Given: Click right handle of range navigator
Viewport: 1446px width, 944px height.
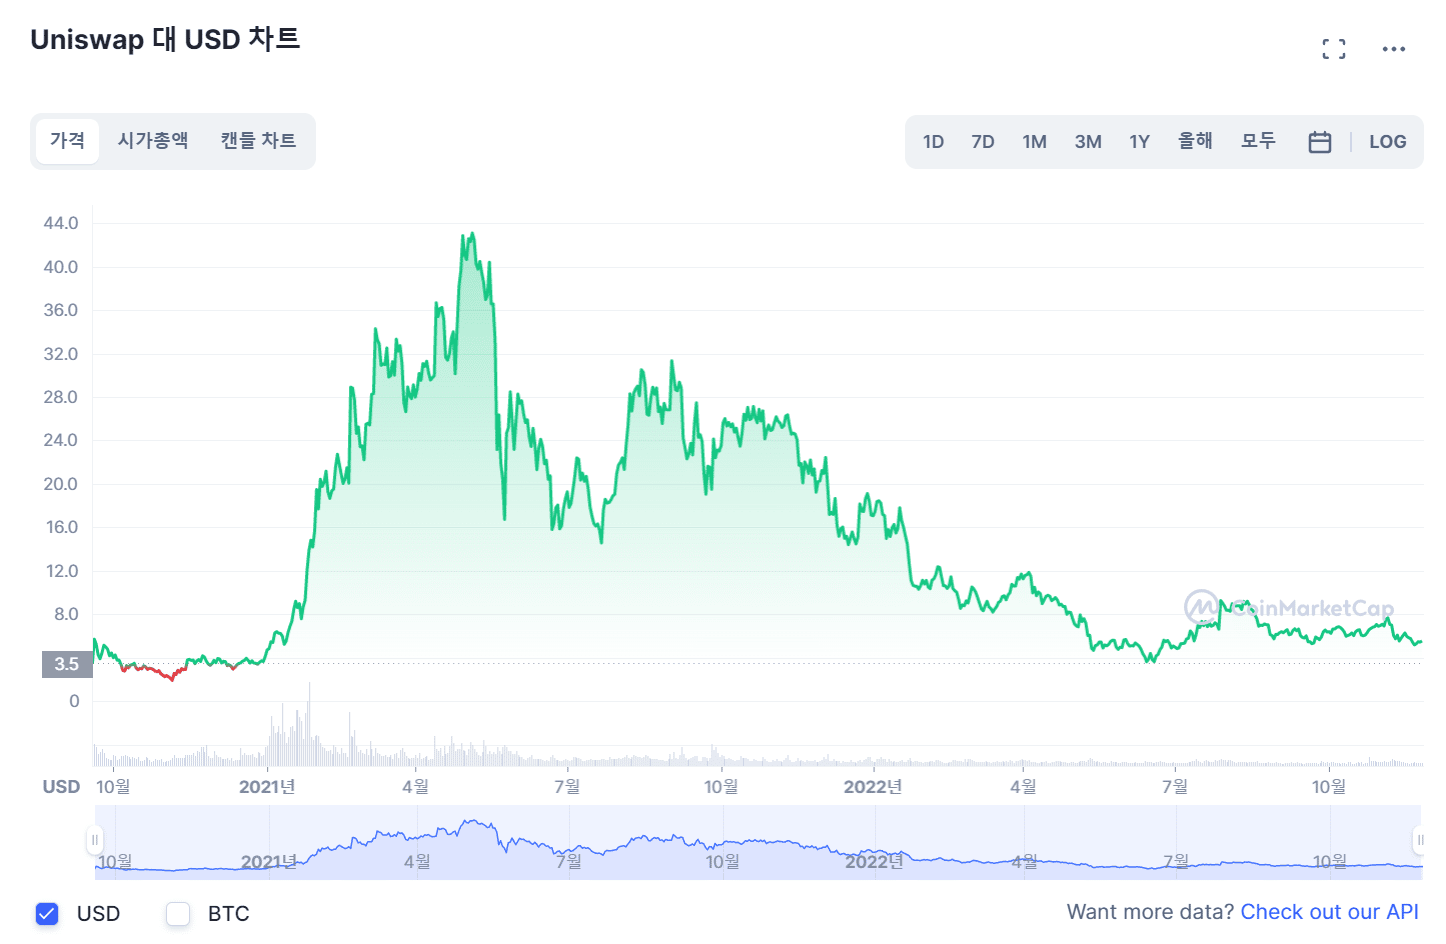Looking at the screenshot, I should coord(1419,840).
